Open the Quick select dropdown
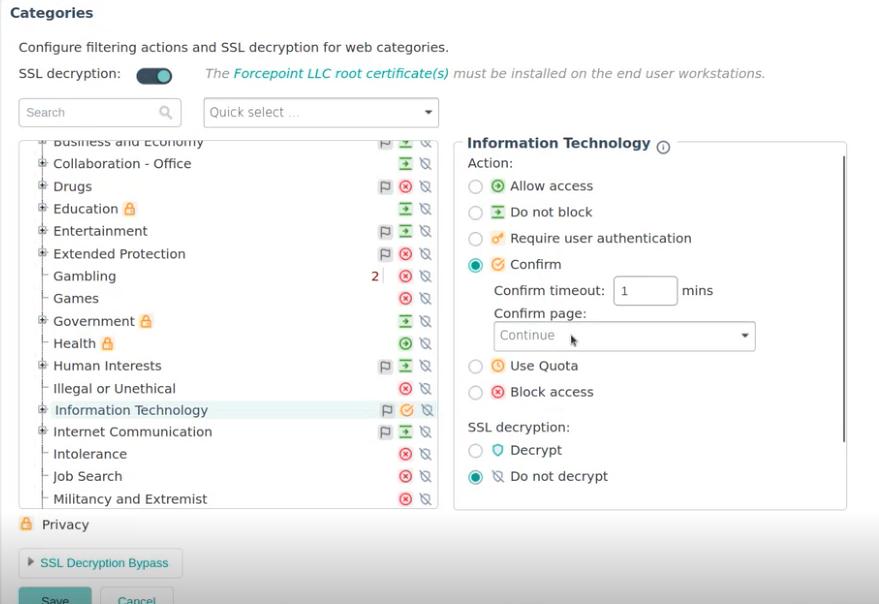879x604 pixels. click(x=321, y=112)
